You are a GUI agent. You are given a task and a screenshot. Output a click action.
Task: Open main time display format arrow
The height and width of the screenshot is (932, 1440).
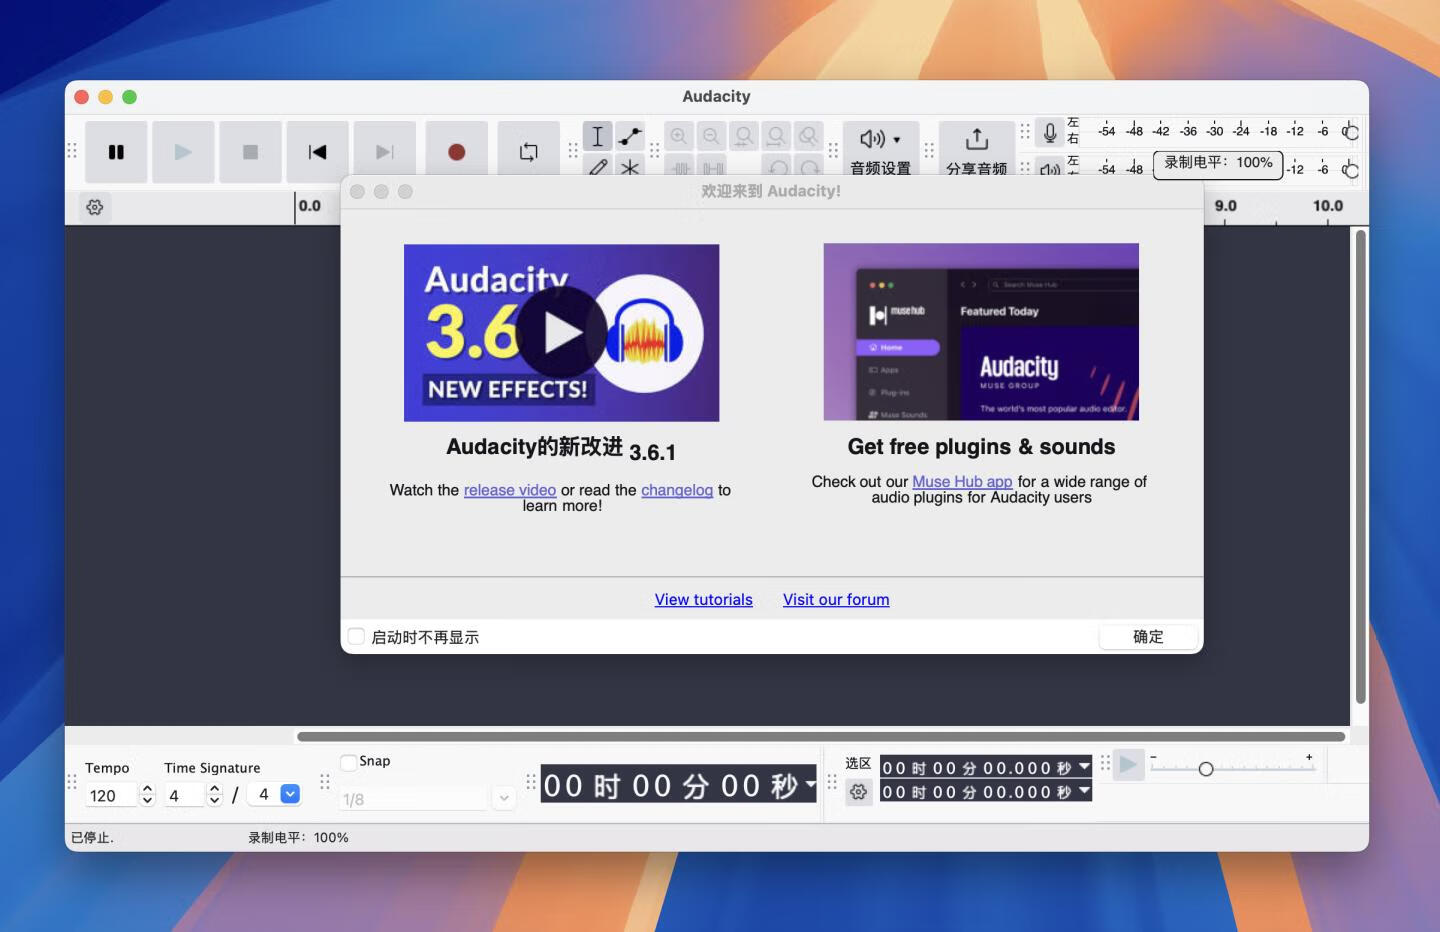tap(810, 783)
